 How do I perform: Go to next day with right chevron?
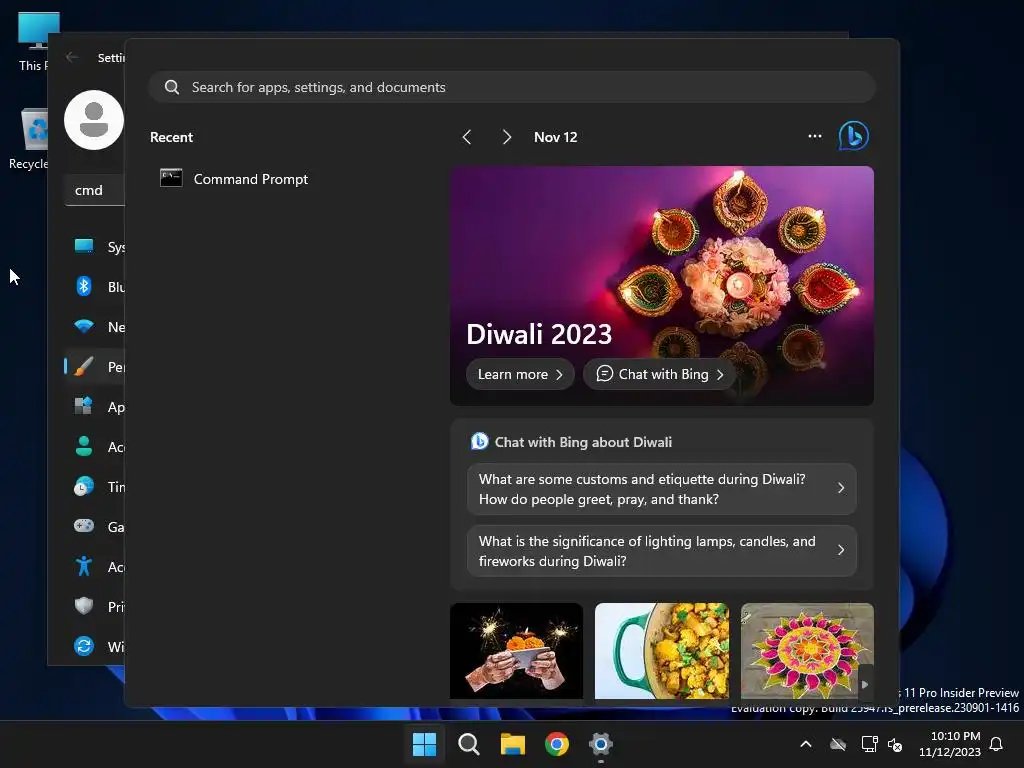pyautogui.click(x=506, y=136)
